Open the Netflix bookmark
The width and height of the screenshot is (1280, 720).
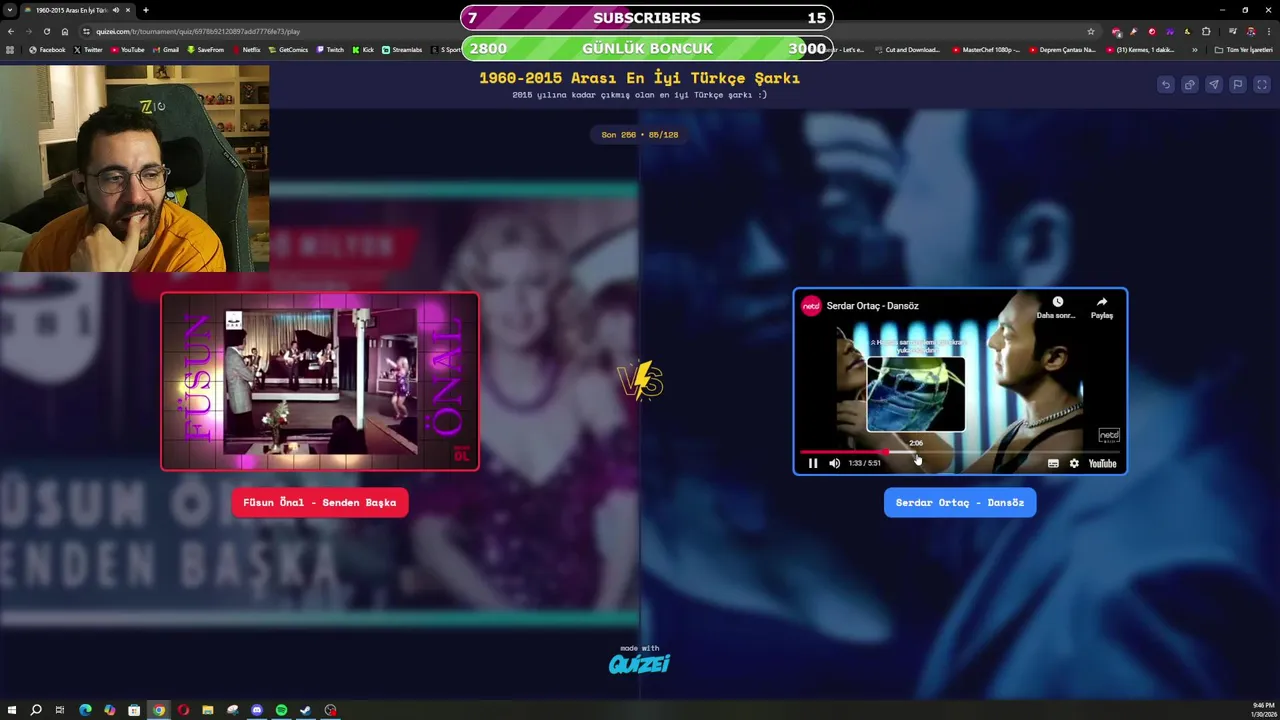click(246, 49)
